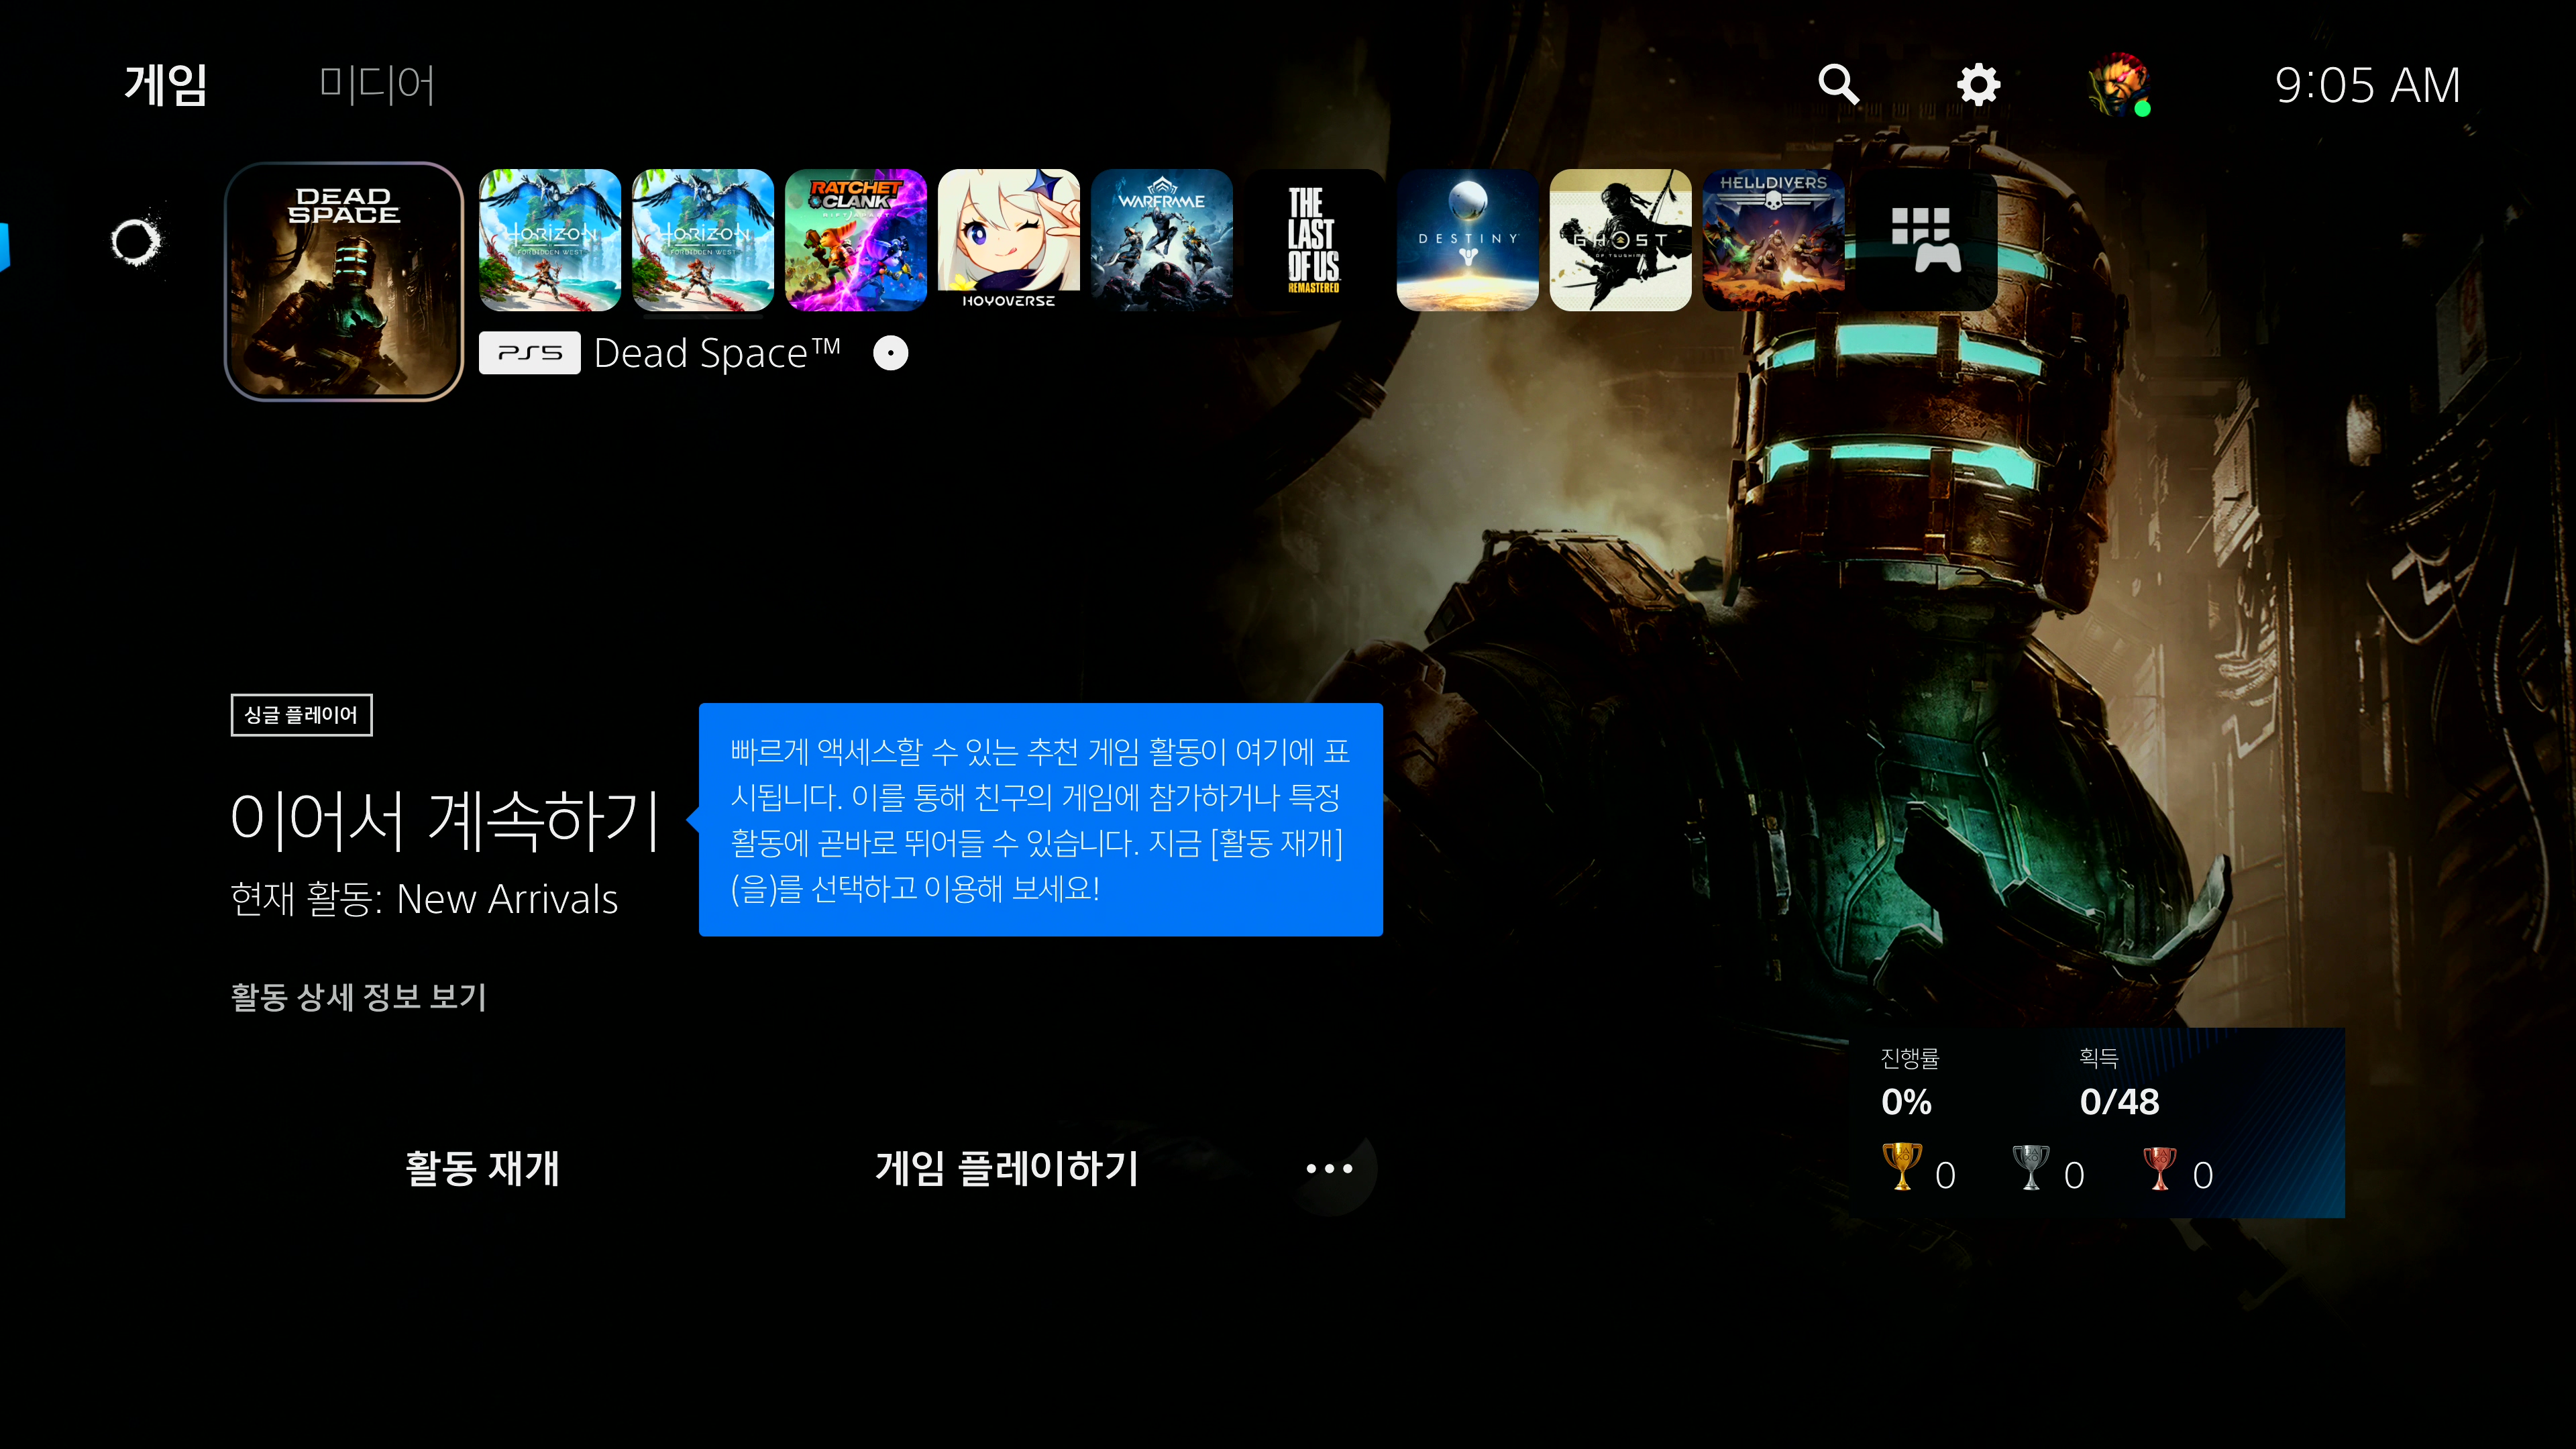Select the first Horizon Forbidden West tile
2576x1449 pixels.
(550, 240)
